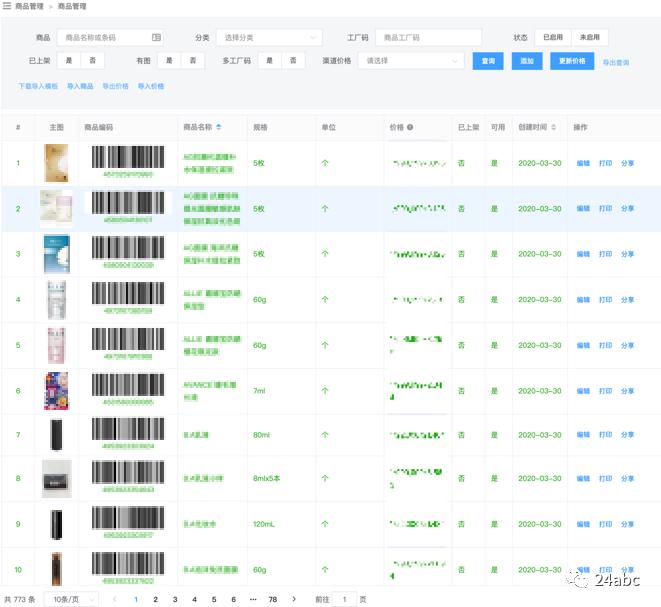Sort the table by 创建时间 column arrows
Viewport: 661px width, 607px height.
coord(553,127)
